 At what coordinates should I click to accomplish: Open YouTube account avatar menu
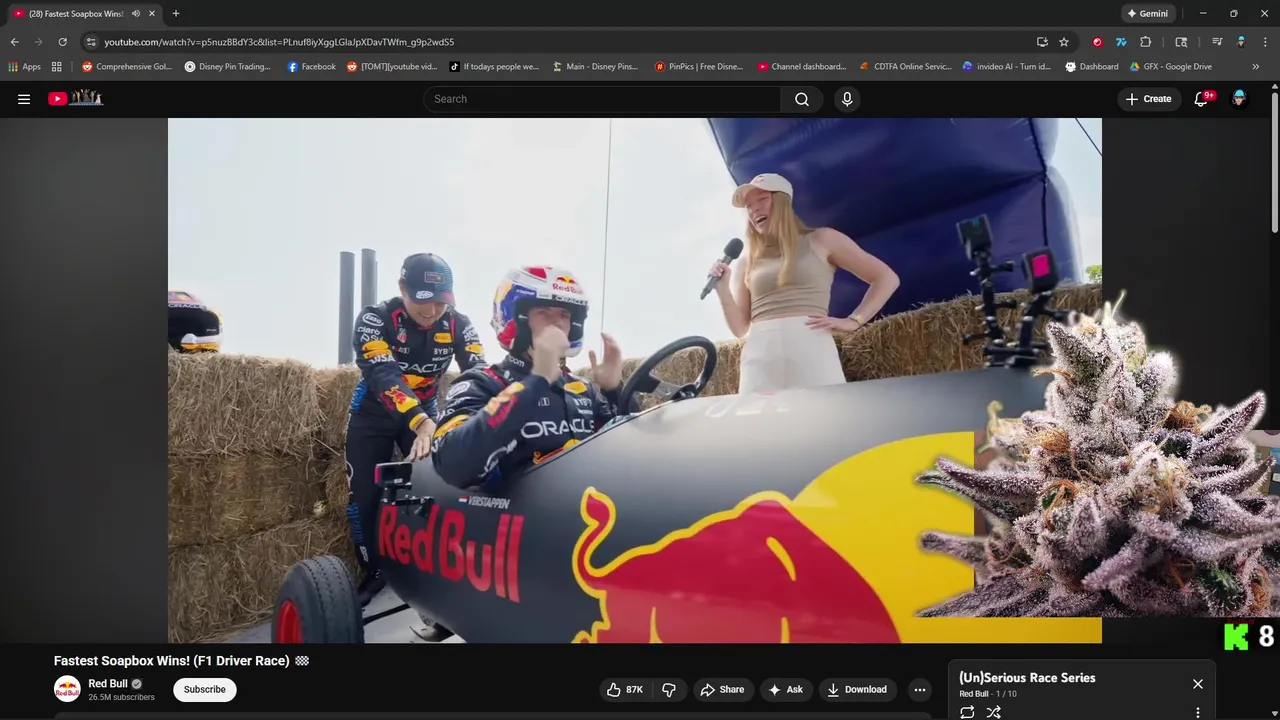click(x=1239, y=99)
